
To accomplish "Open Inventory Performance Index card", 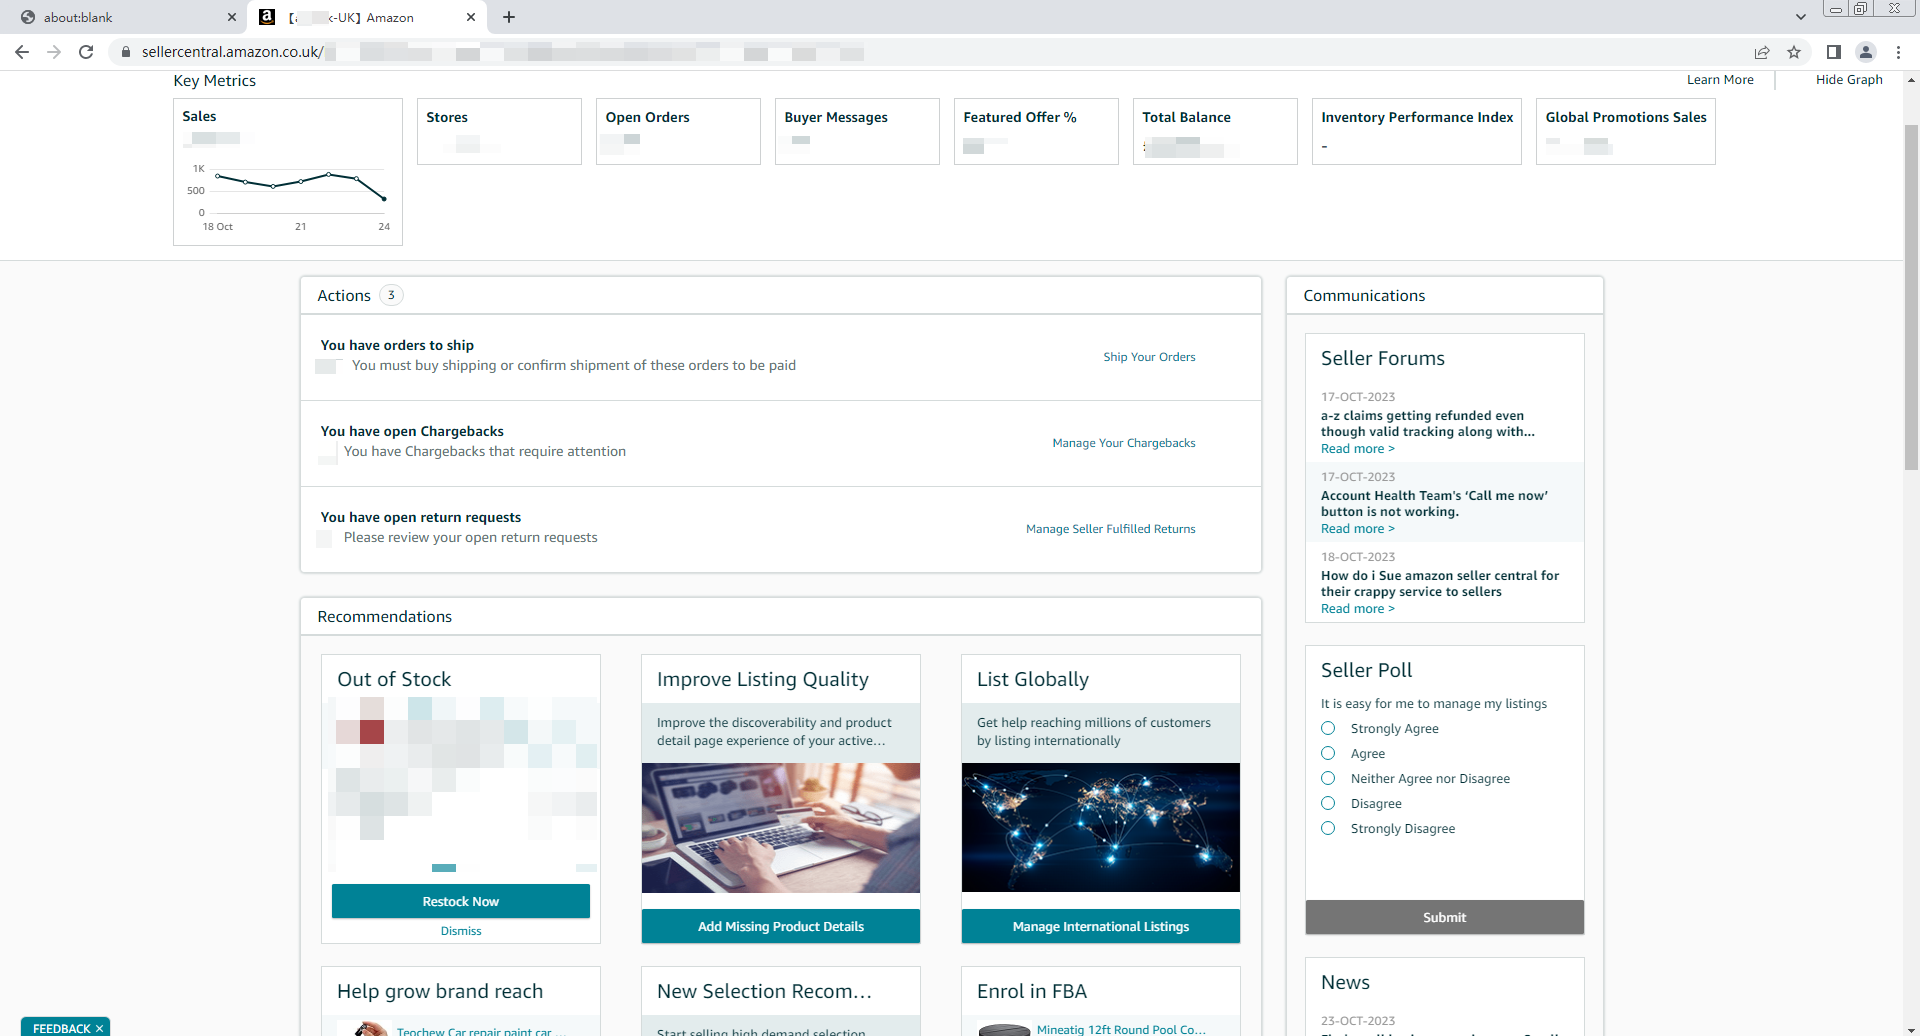I will (1417, 131).
